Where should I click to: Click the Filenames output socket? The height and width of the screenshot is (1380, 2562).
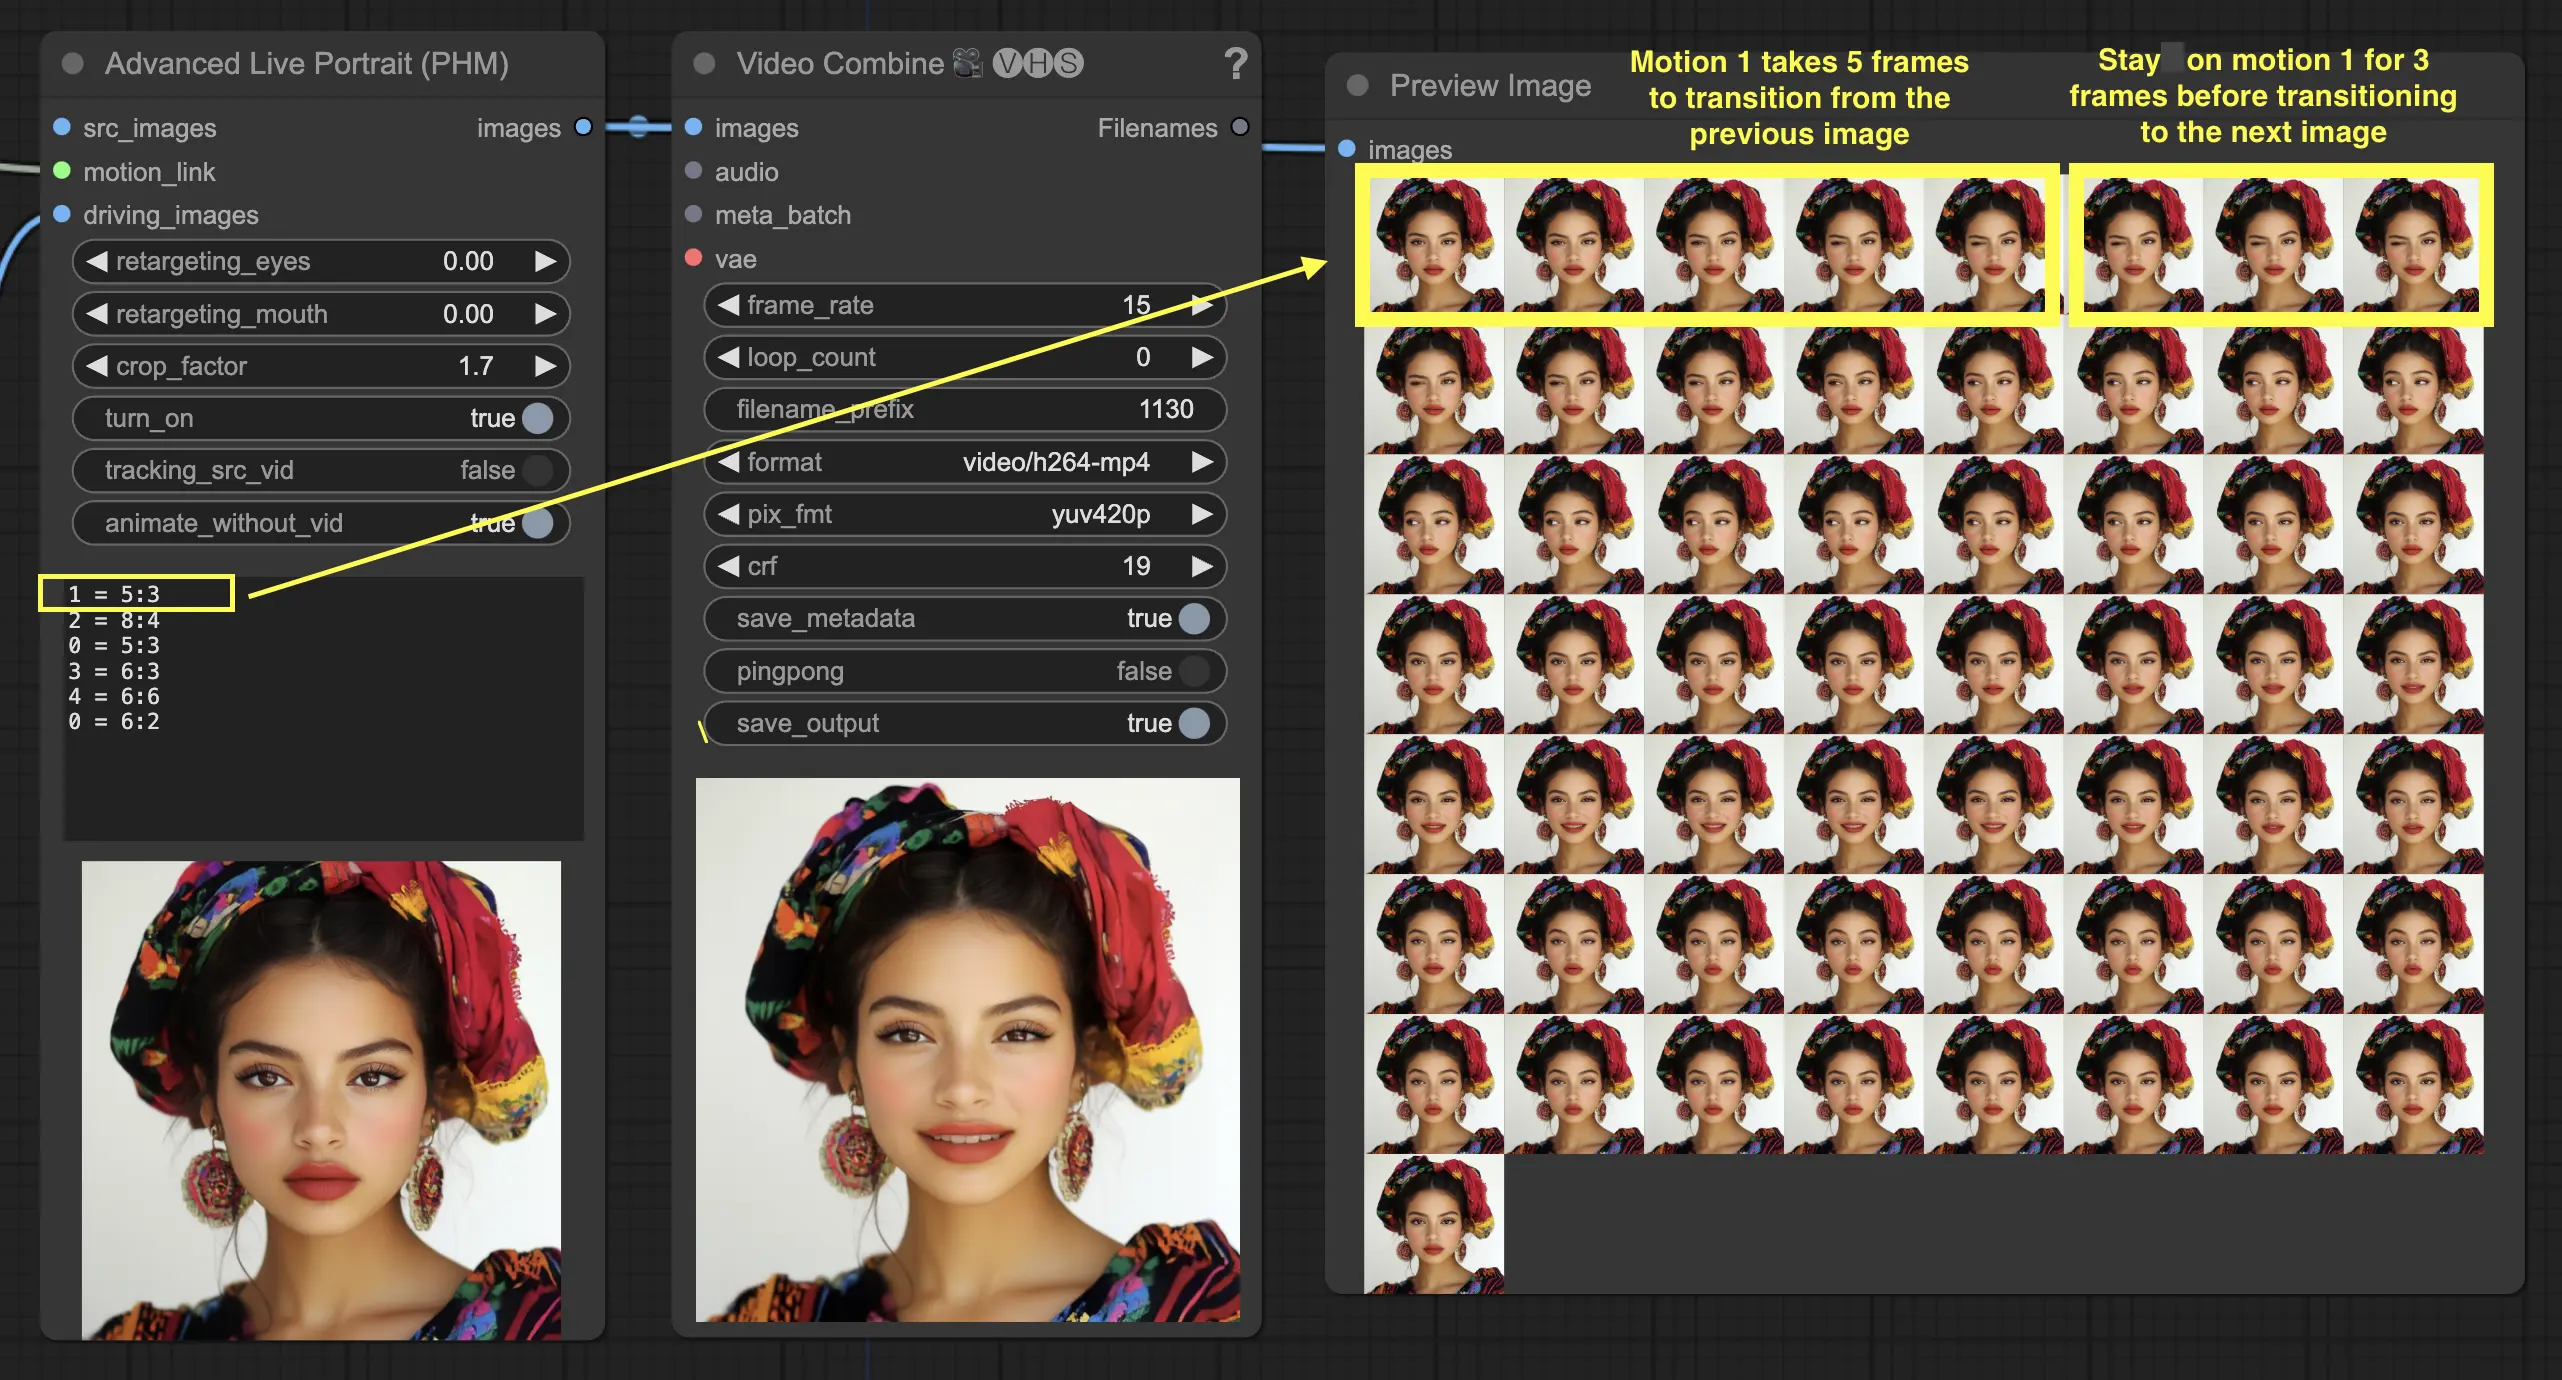click(1240, 127)
